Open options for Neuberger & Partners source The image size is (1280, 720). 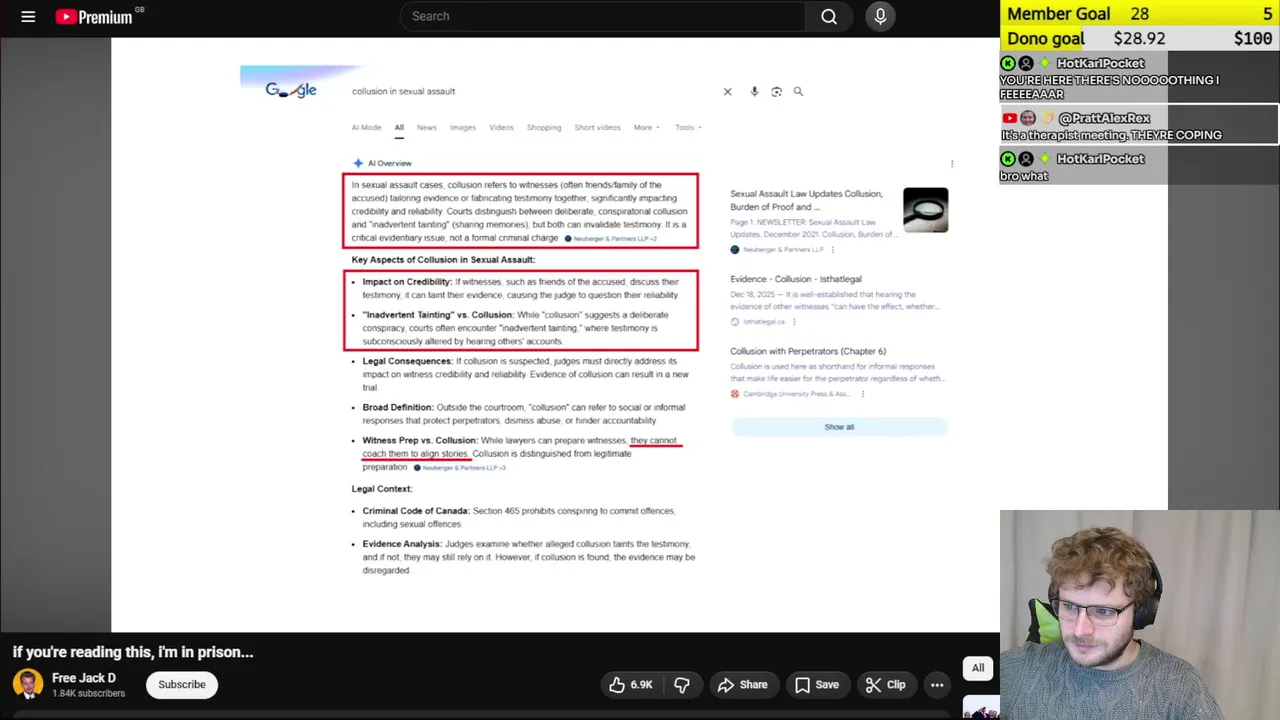[x=833, y=249]
